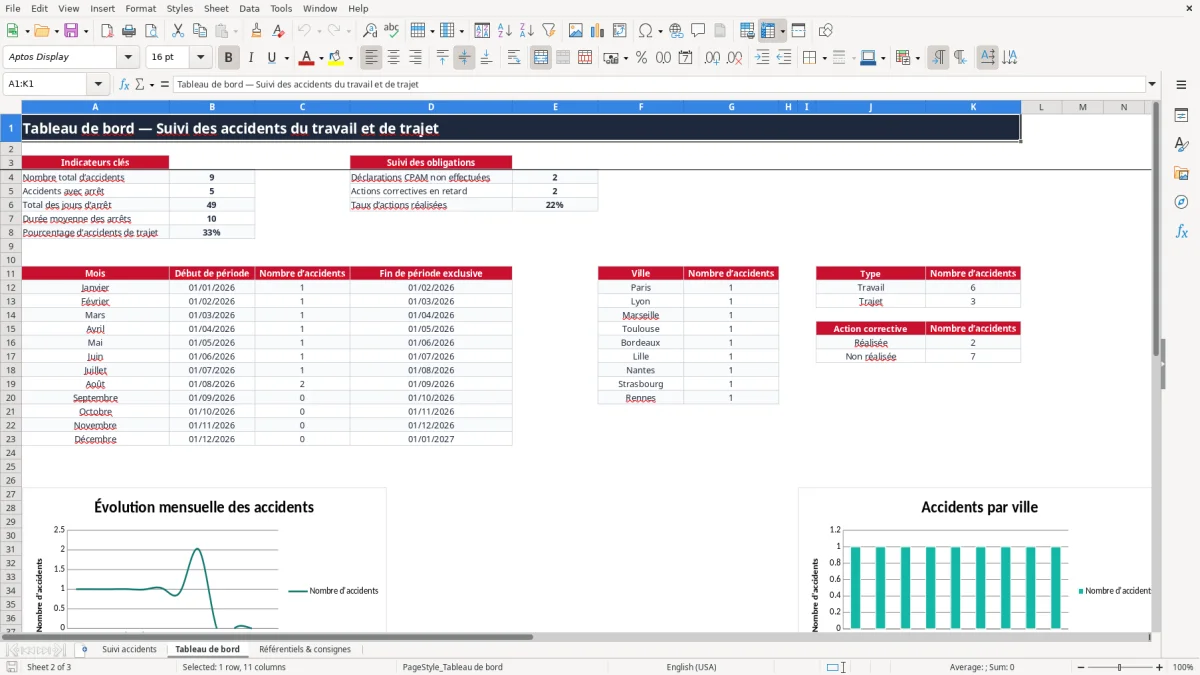Viewport: 1200px width, 675px height.
Task: Click the zoom slider handle
Action: click(1120, 667)
